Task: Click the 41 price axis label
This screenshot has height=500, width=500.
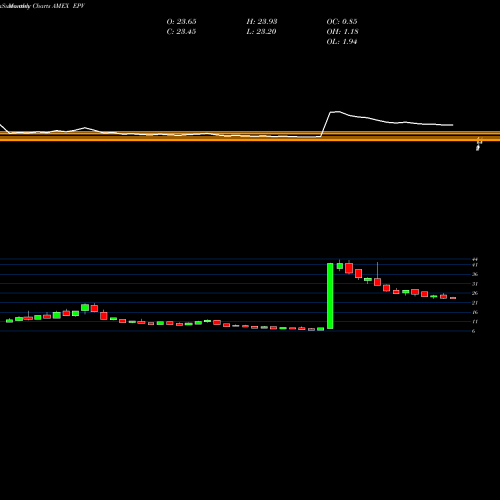Action: 475,265
